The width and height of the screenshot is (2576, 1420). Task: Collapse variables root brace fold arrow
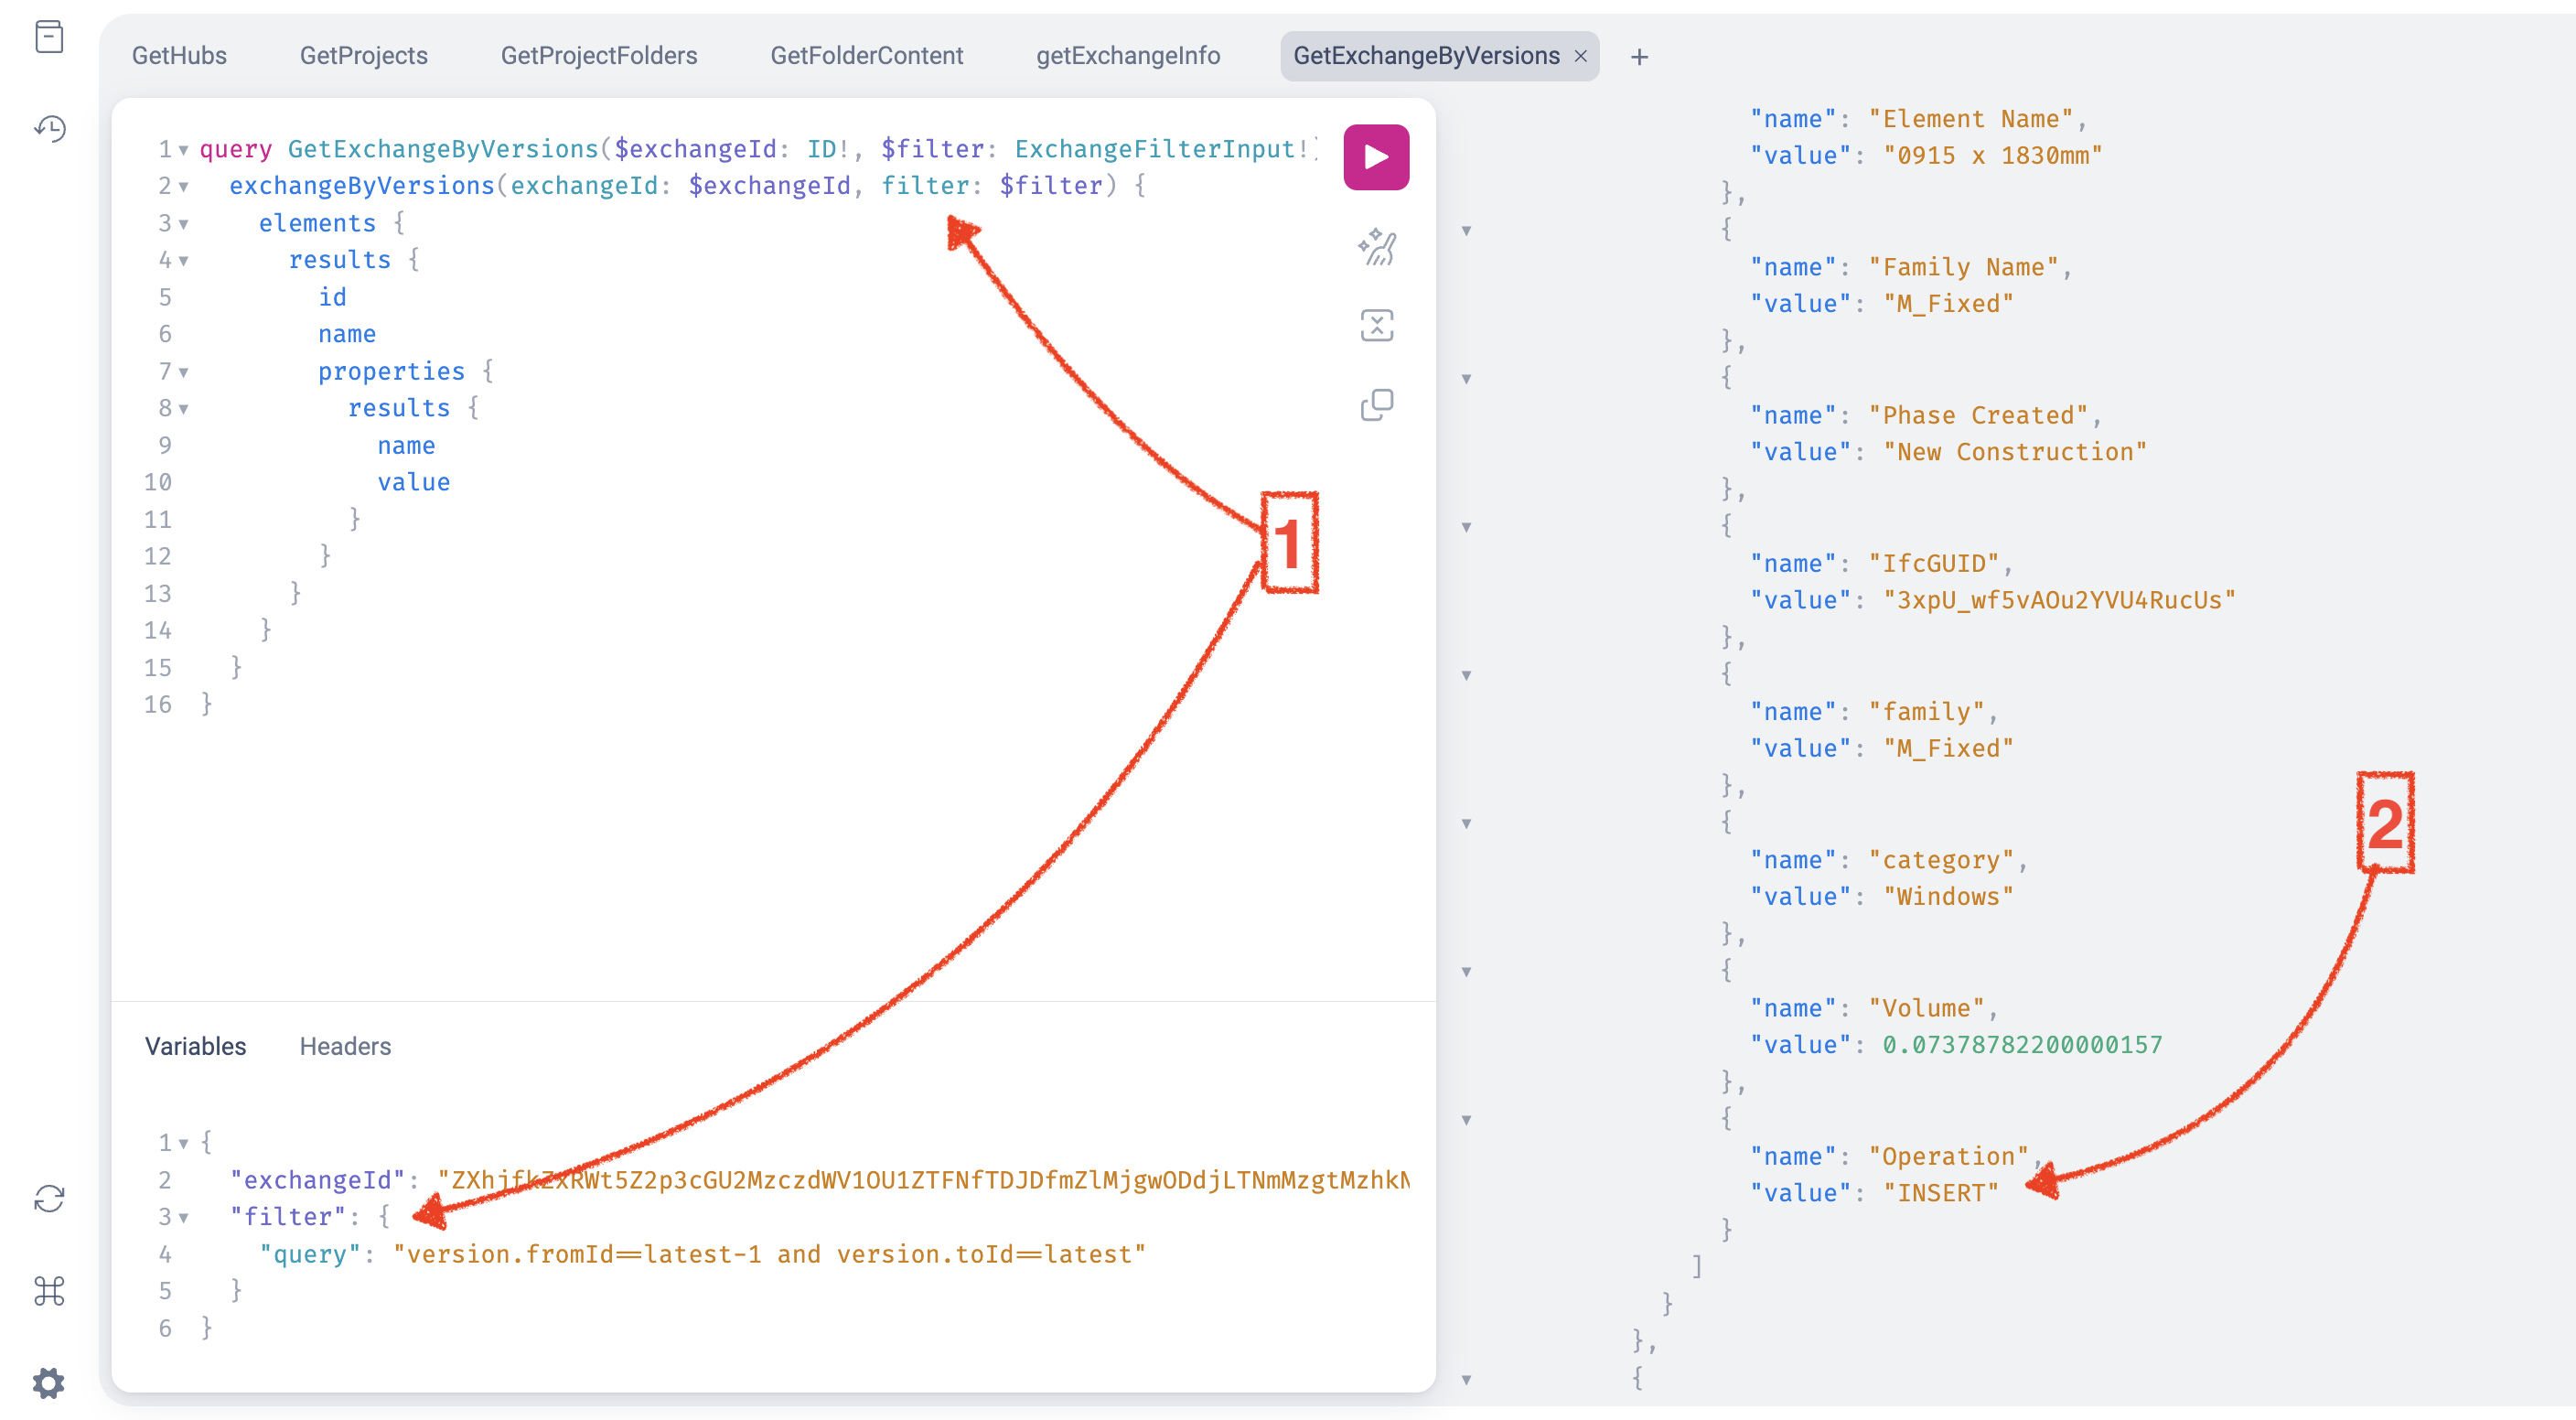tap(184, 1143)
